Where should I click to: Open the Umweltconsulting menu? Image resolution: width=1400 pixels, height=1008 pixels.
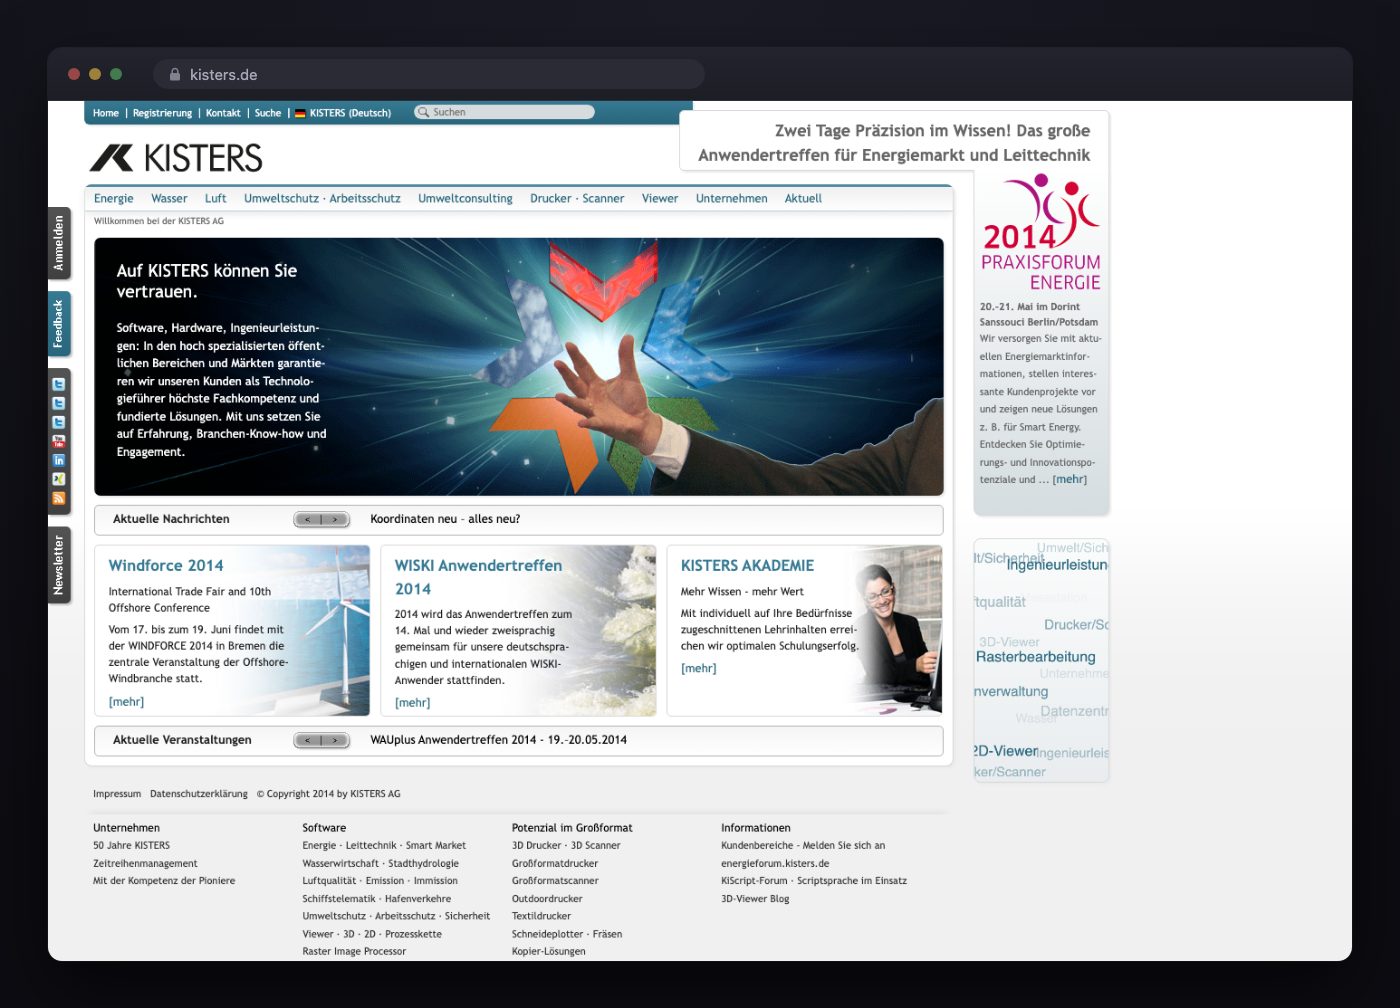point(465,198)
